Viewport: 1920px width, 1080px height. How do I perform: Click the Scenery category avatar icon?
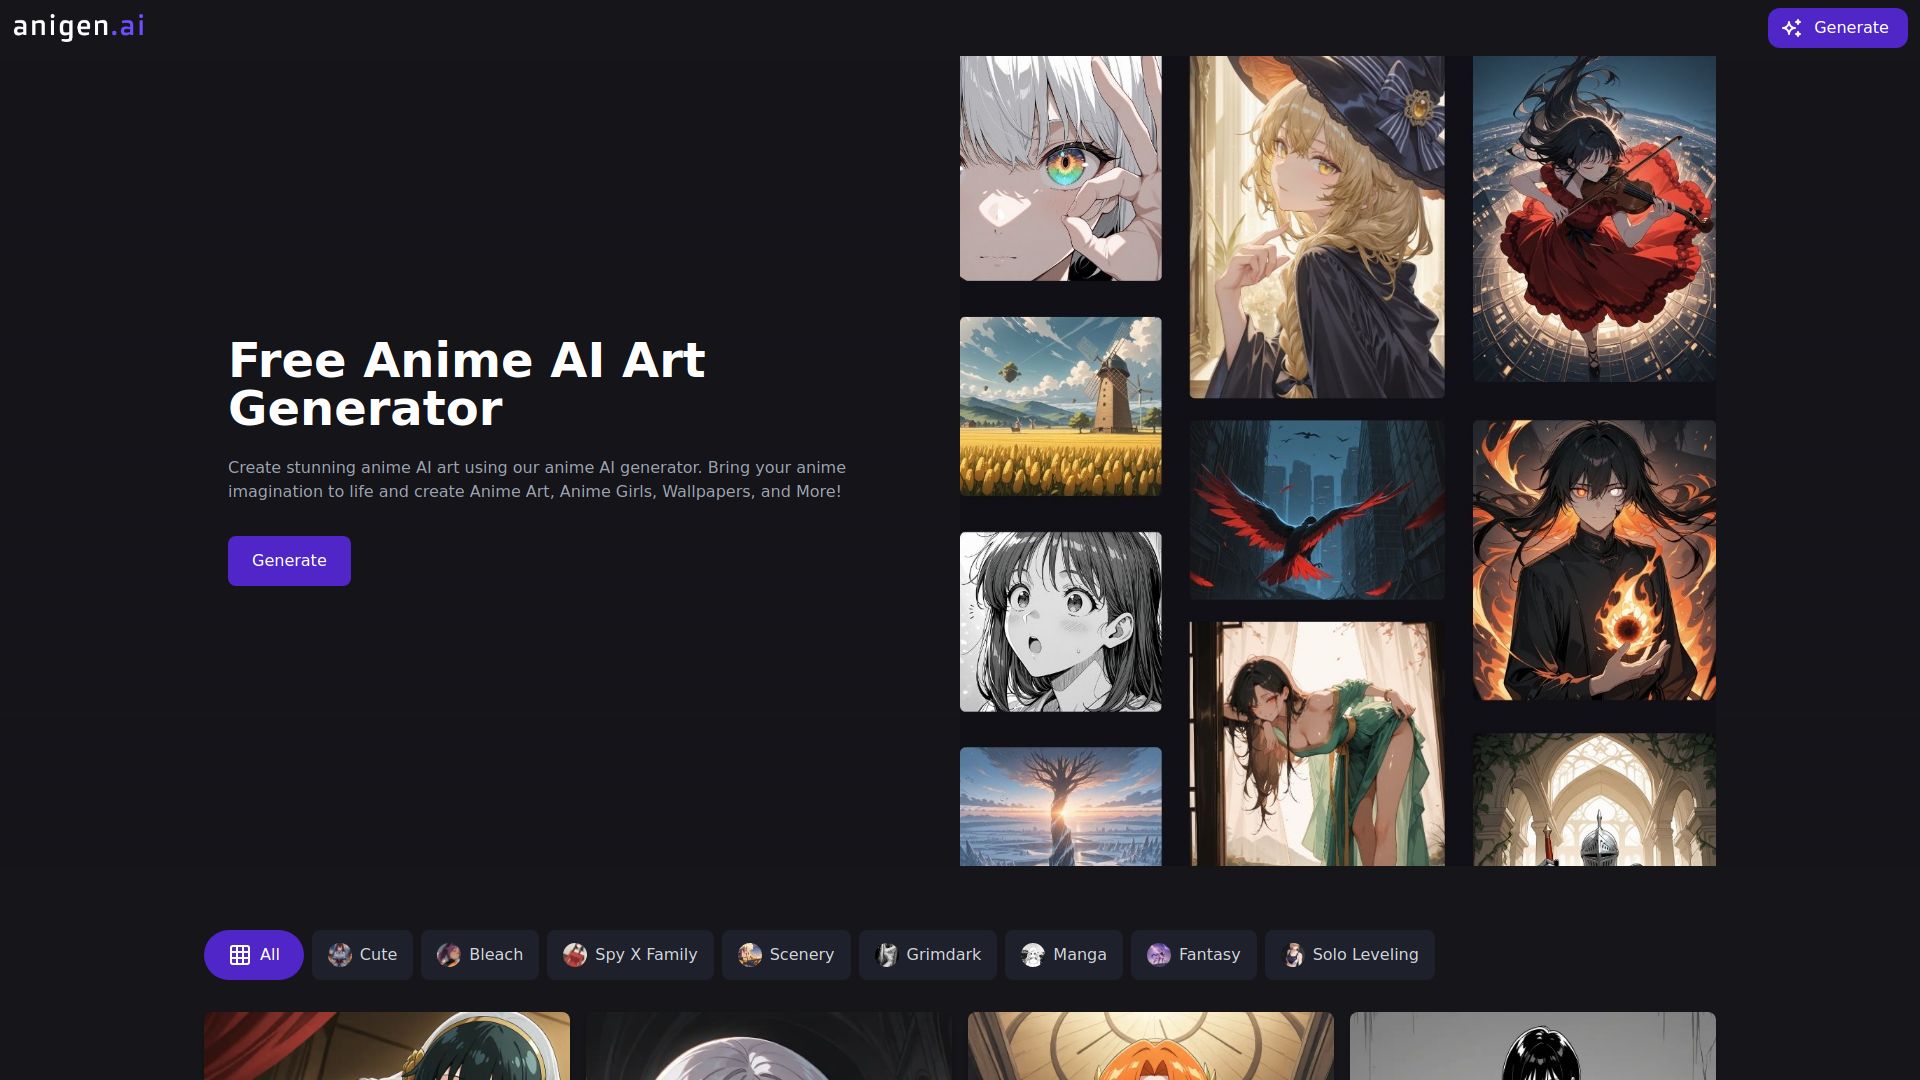pos(750,955)
